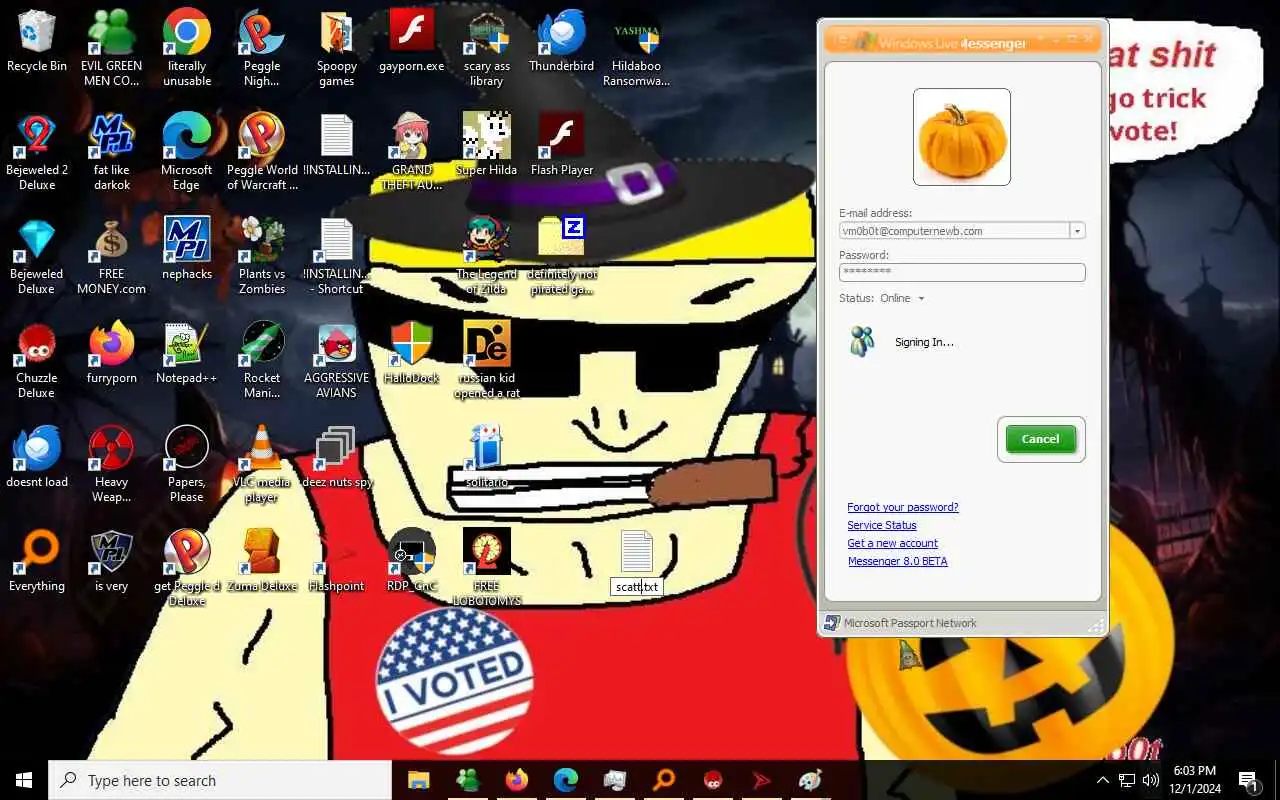
Task: Select the 'definitely not pirated' zip folder
Action: tap(562, 255)
